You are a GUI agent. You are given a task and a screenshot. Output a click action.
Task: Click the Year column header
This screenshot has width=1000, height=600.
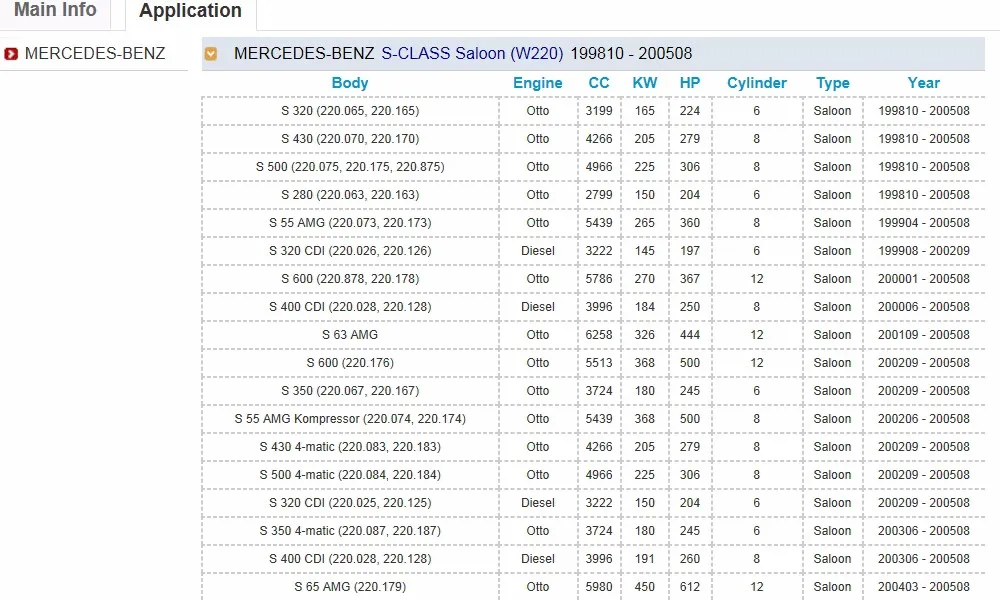(x=923, y=83)
